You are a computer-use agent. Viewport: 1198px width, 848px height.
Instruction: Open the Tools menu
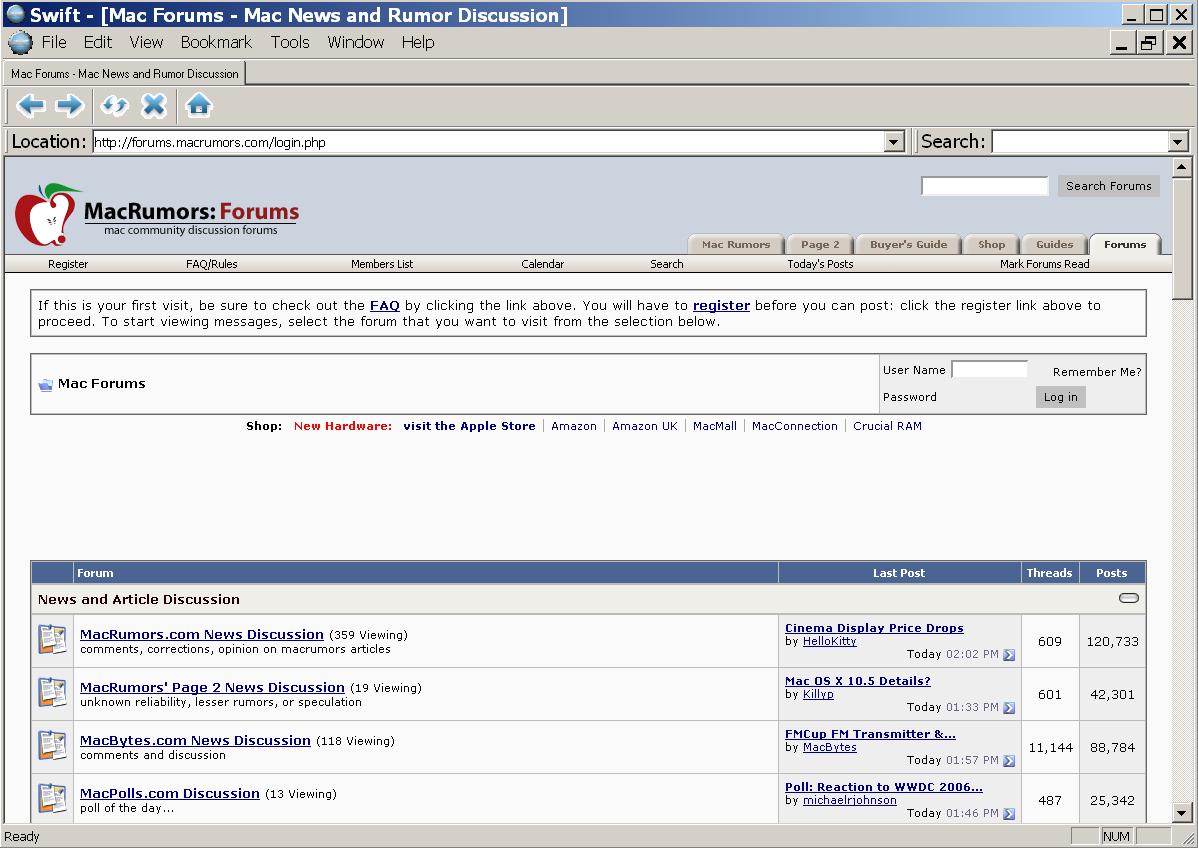tap(290, 43)
